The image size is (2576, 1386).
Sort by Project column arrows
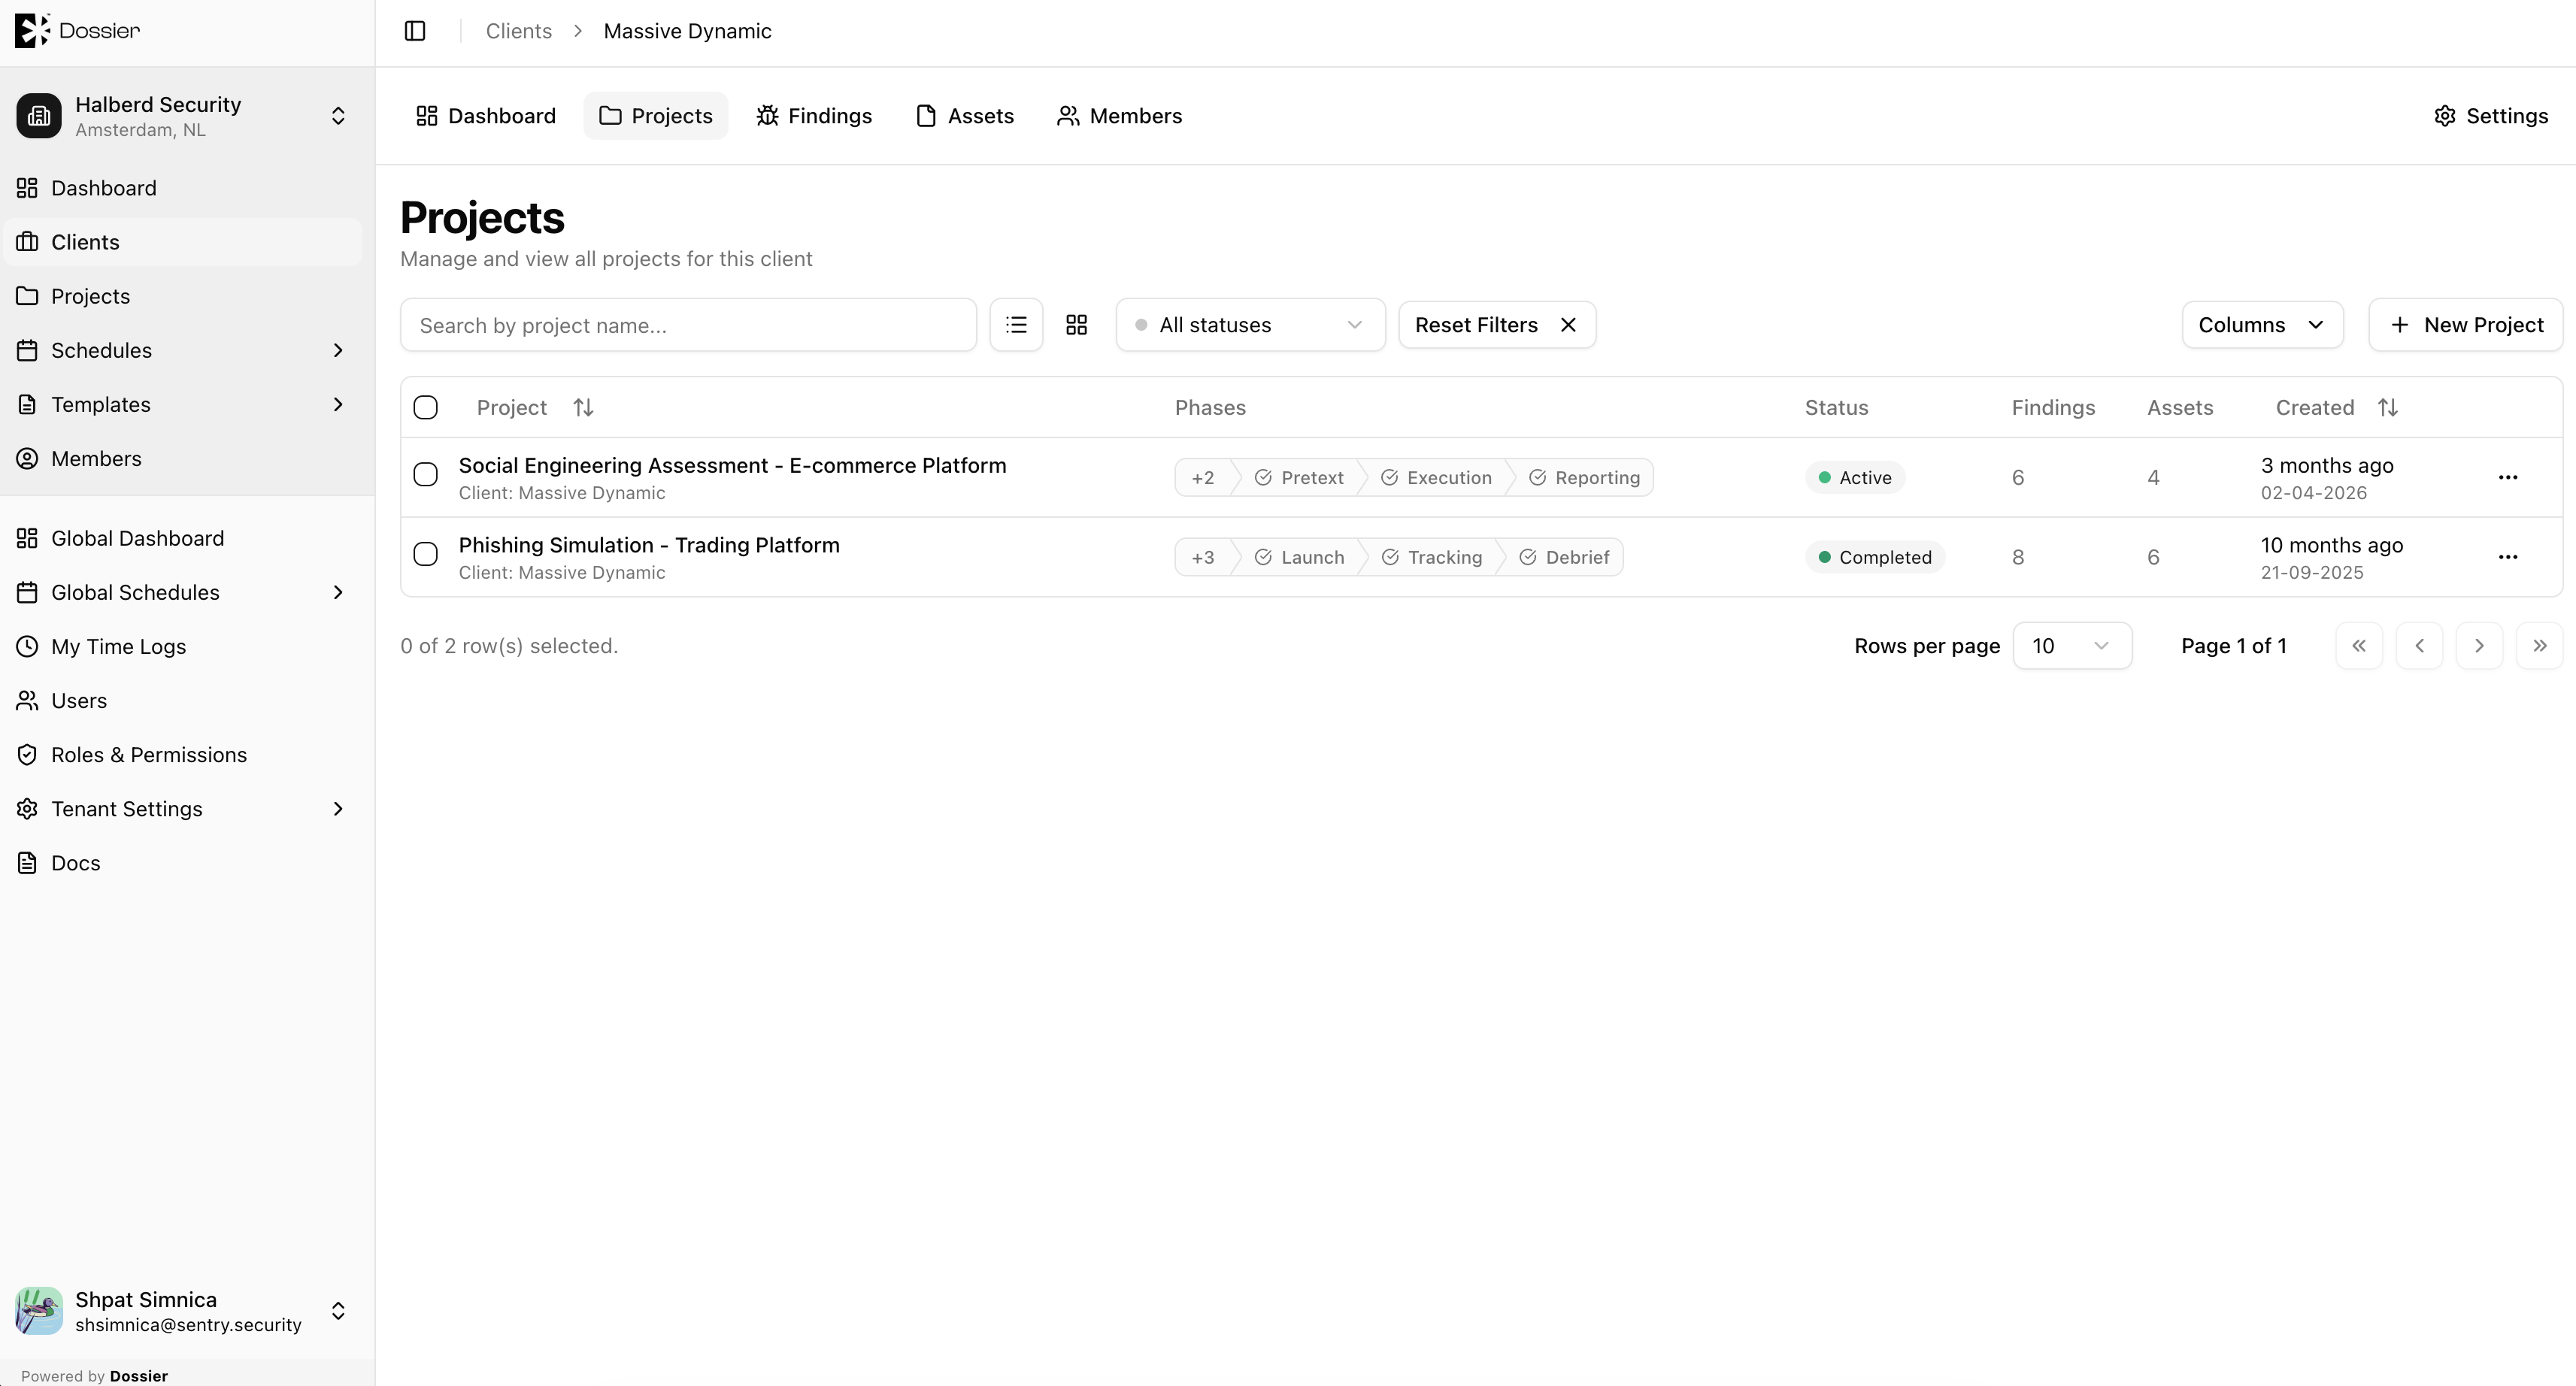(x=583, y=408)
